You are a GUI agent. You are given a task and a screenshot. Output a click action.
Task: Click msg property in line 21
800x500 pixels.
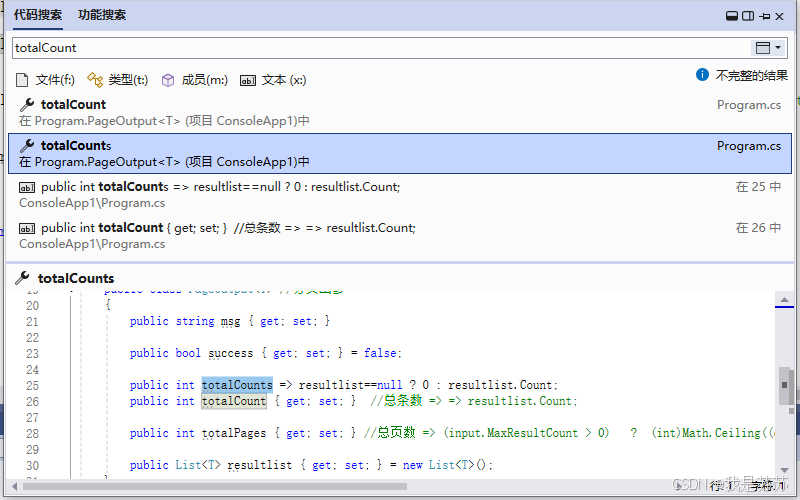pyautogui.click(x=230, y=321)
